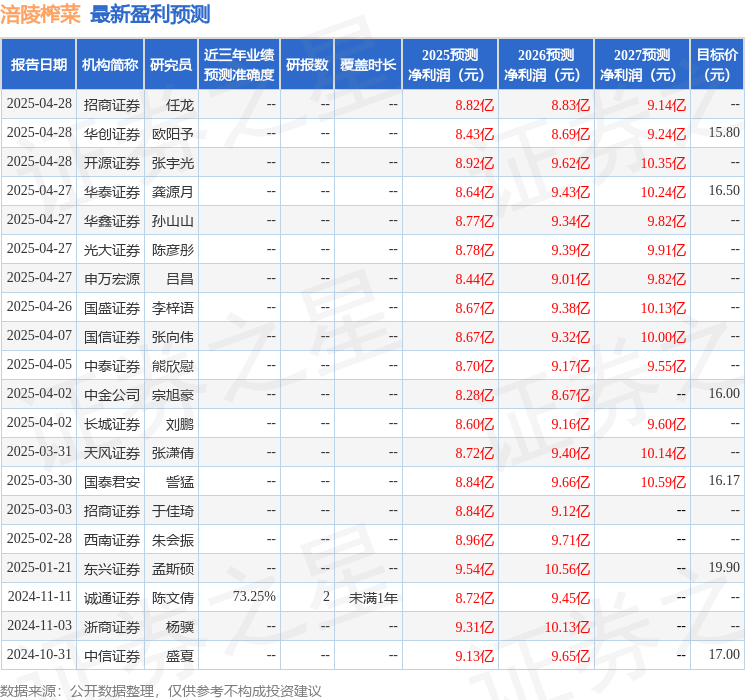Click analyst name 任龙
745x700 pixels.
click(x=180, y=105)
